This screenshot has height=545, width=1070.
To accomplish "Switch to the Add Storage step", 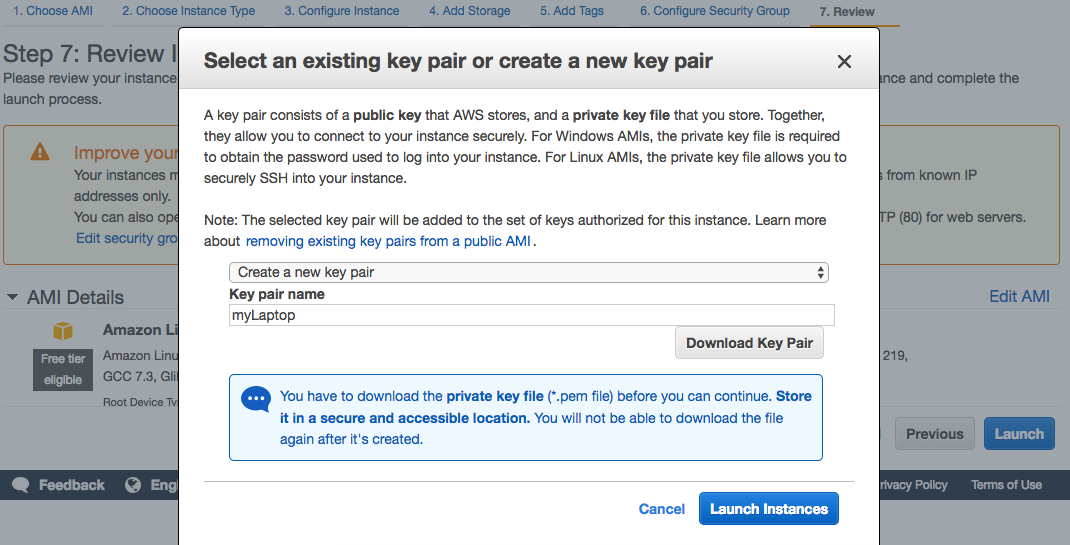I will tap(470, 11).
